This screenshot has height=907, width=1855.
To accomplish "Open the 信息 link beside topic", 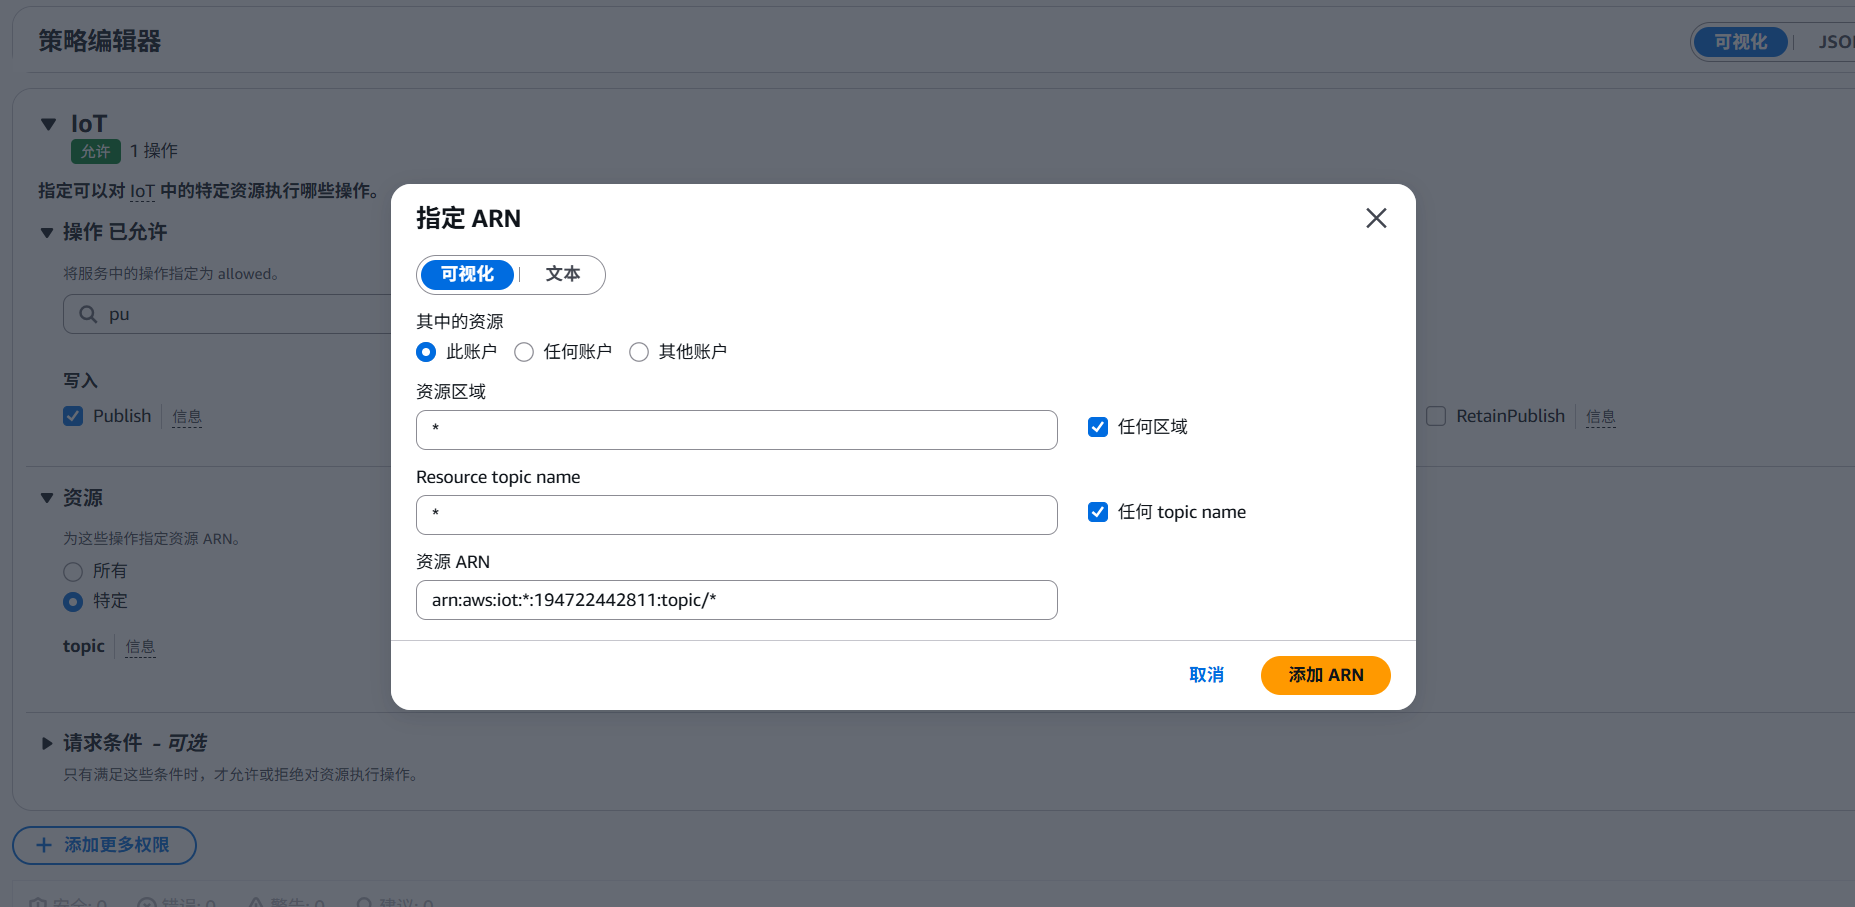I will (x=140, y=647).
